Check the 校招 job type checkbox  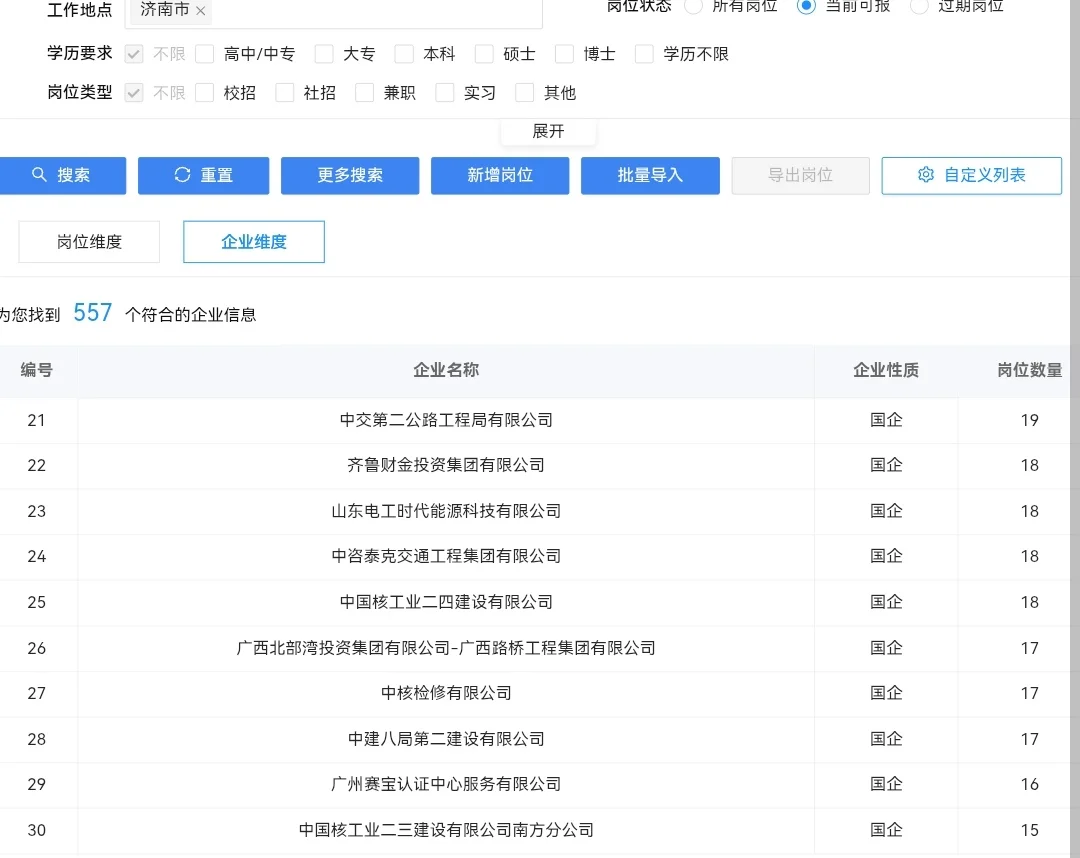[x=205, y=92]
